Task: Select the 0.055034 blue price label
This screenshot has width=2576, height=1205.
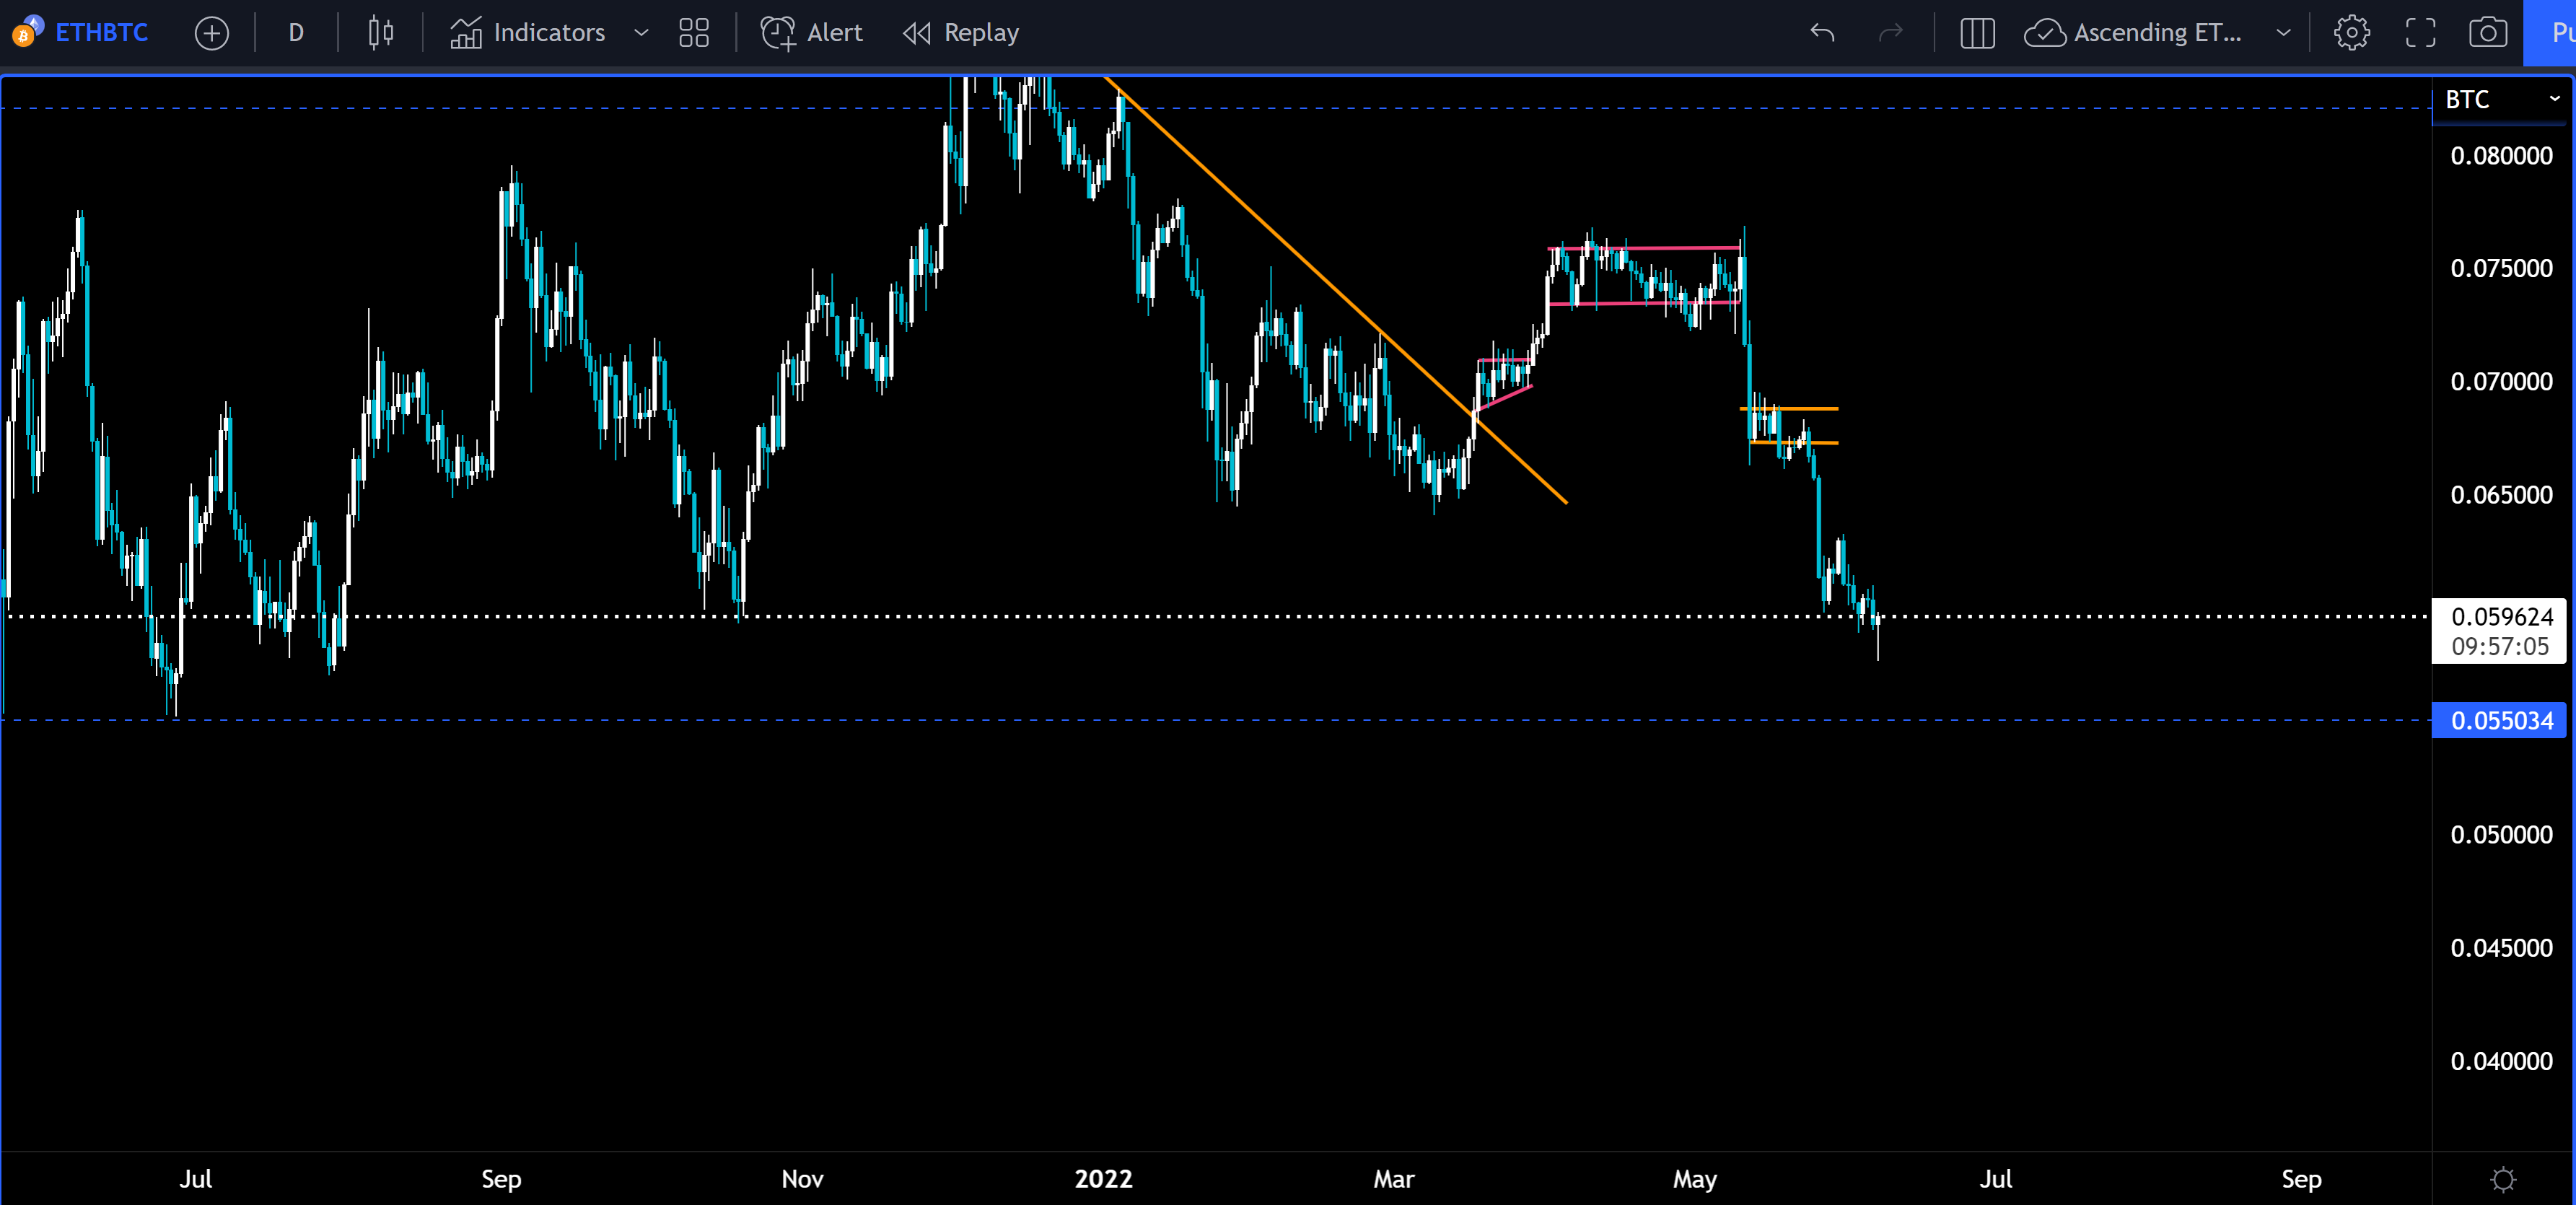Action: pos(2500,721)
